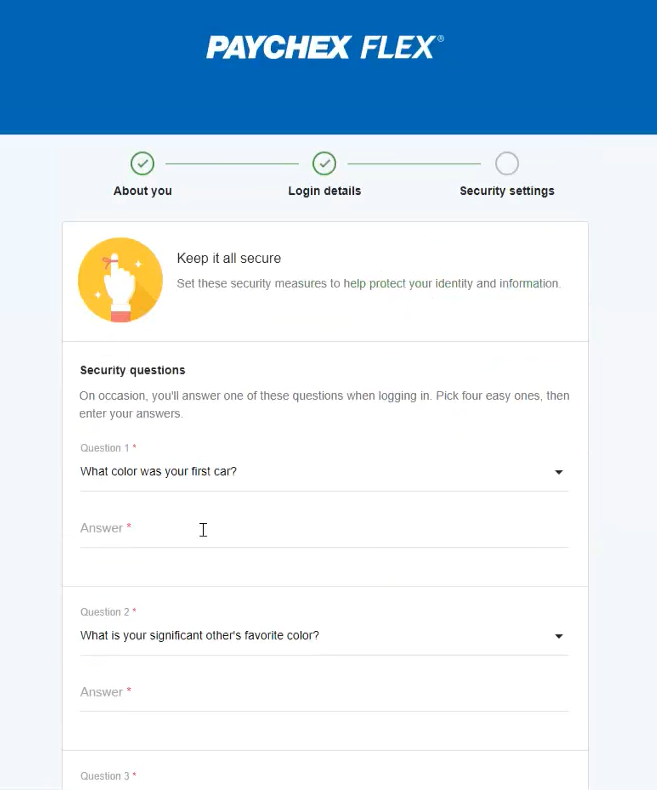Click the progress line toward Security settings
Image resolution: width=657 pixels, height=790 pixels.
[x=414, y=164]
